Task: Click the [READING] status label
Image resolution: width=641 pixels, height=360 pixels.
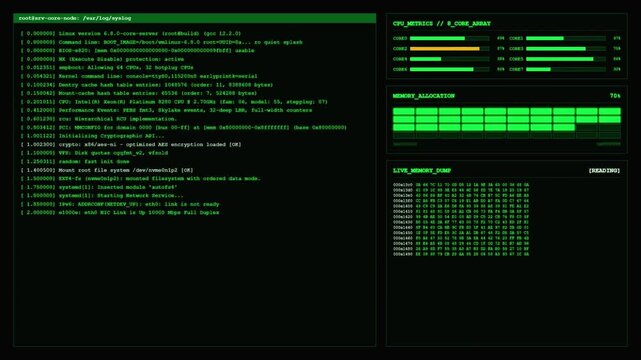Action: pos(604,171)
